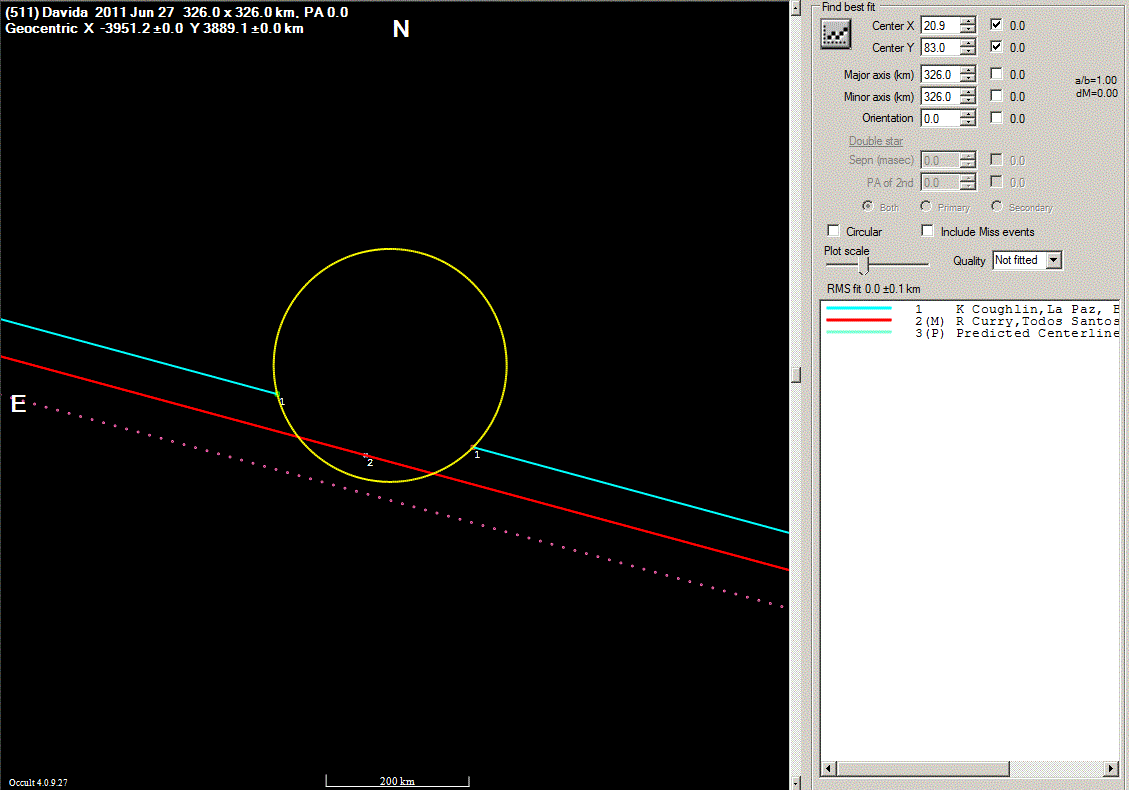Screen dimensions: 1129x790
Task: Increase the Minor axis value
Action: [968, 91]
